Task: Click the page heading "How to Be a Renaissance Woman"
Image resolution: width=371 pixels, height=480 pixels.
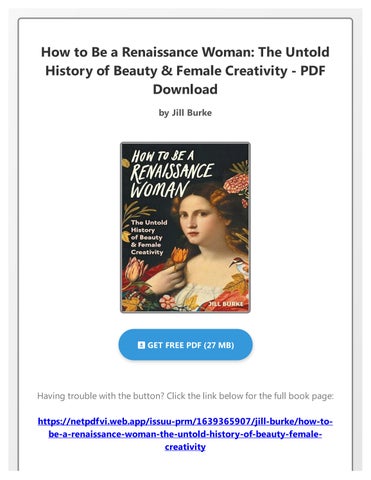Action: coord(185,70)
